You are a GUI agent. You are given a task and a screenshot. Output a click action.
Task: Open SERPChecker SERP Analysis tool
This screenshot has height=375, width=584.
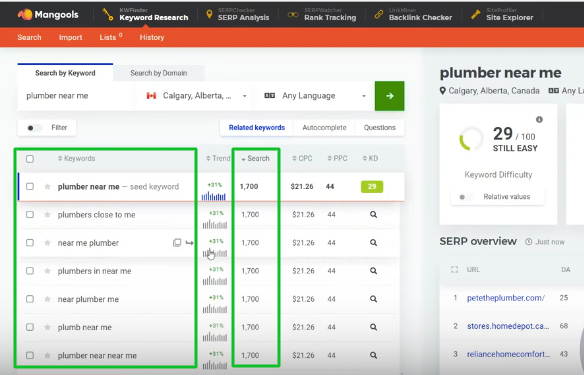tap(237, 15)
